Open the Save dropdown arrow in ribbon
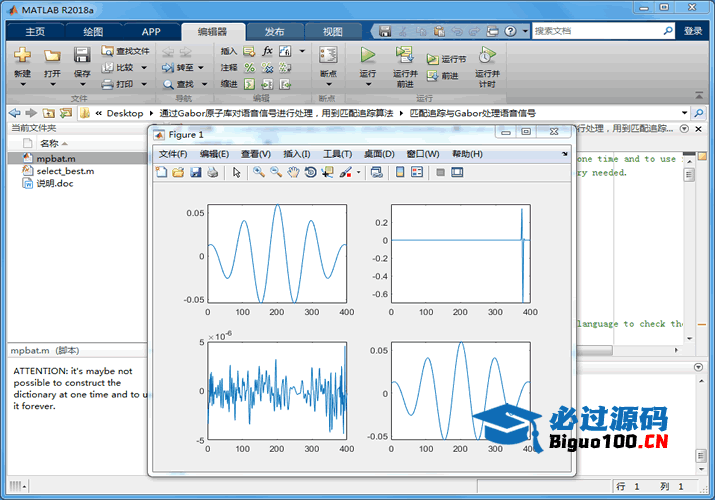Viewport: 715px width, 500px height. (x=82, y=84)
